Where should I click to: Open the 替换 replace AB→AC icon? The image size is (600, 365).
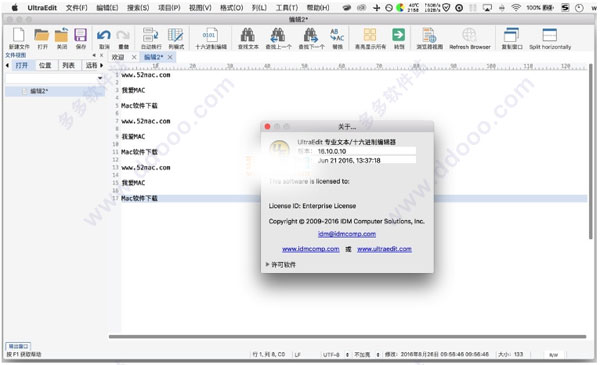click(x=337, y=35)
